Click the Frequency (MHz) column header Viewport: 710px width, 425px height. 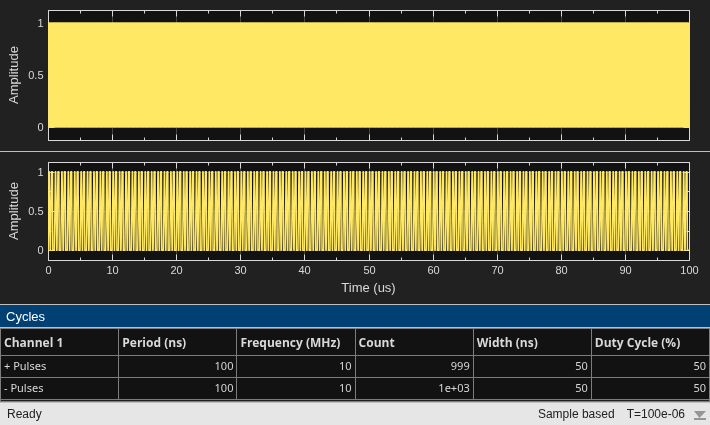pyautogui.click(x=296, y=343)
